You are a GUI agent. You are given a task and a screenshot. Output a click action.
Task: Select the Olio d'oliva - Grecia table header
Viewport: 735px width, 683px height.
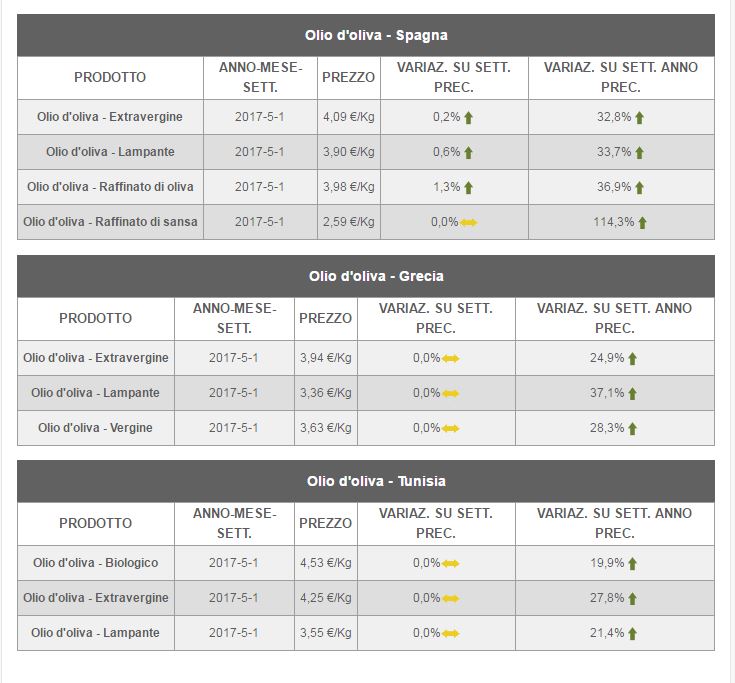coord(366,276)
